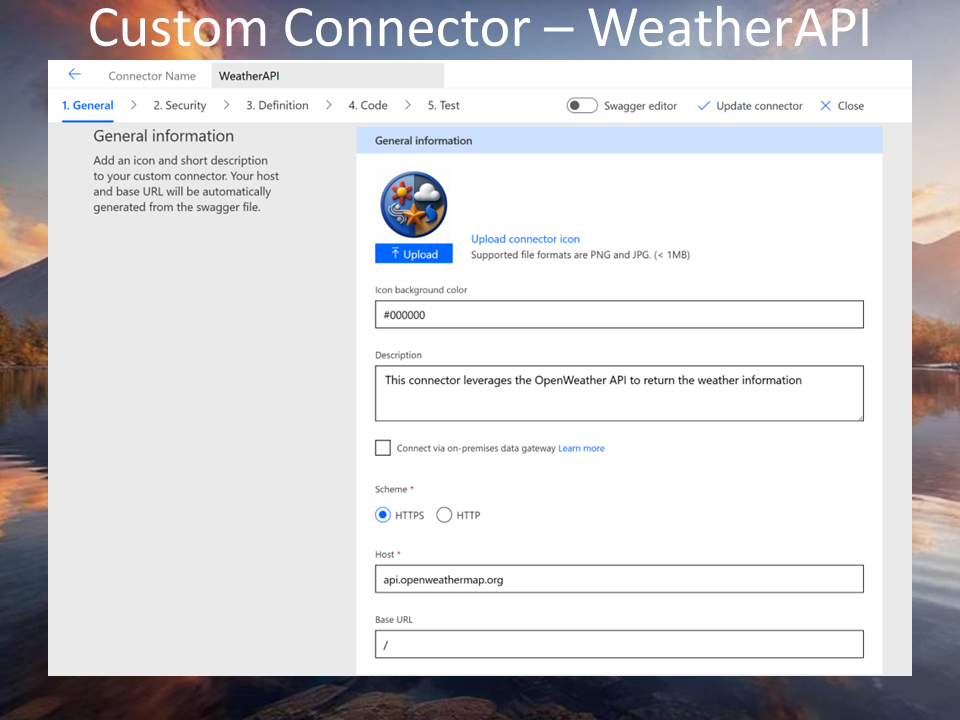
Task: Edit the Connector Name WeatherAPI field
Action: (x=328, y=76)
